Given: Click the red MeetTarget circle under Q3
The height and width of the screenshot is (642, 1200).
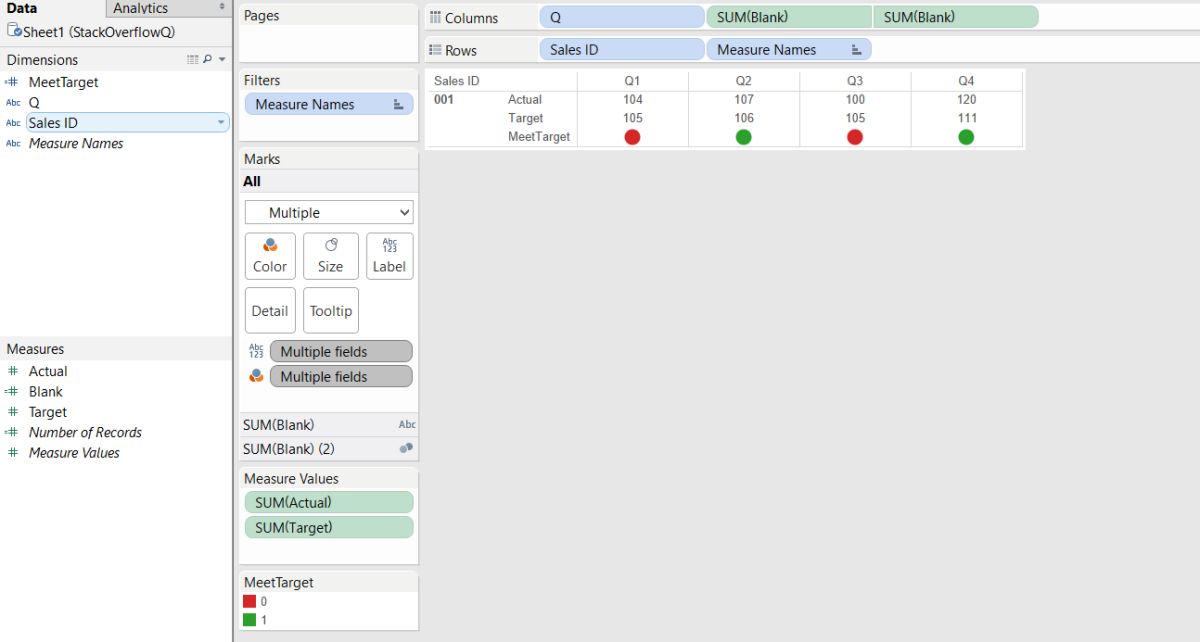Looking at the screenshot, I should (855, 137).
